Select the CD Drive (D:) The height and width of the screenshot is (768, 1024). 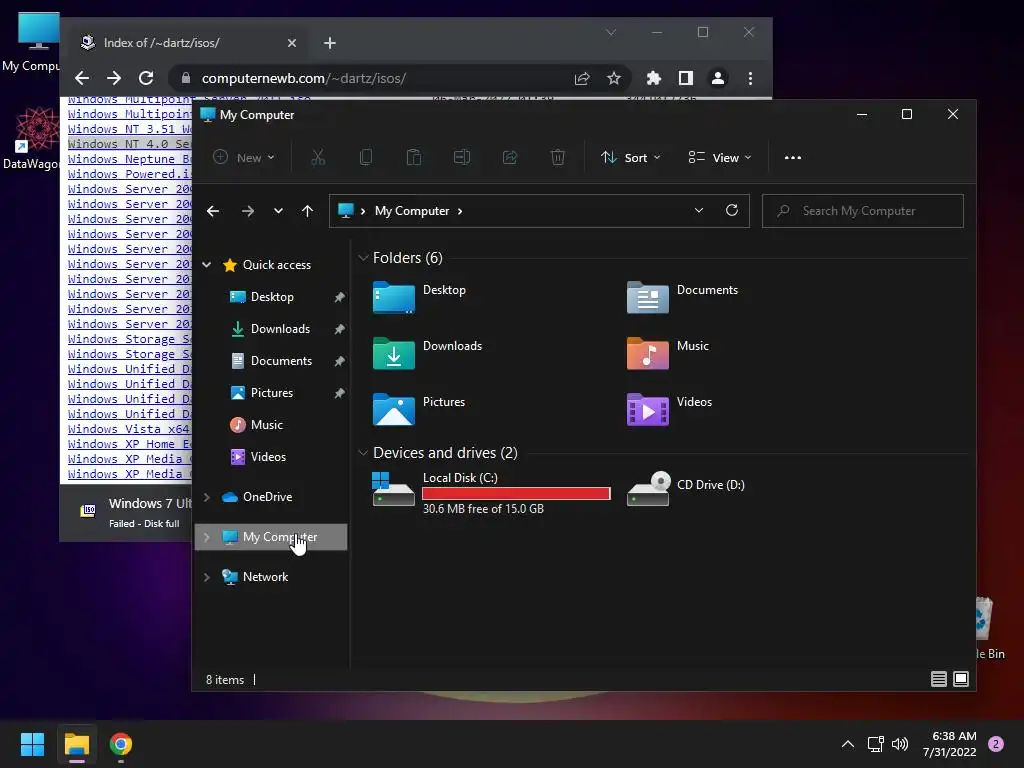(x=686, y=487)
